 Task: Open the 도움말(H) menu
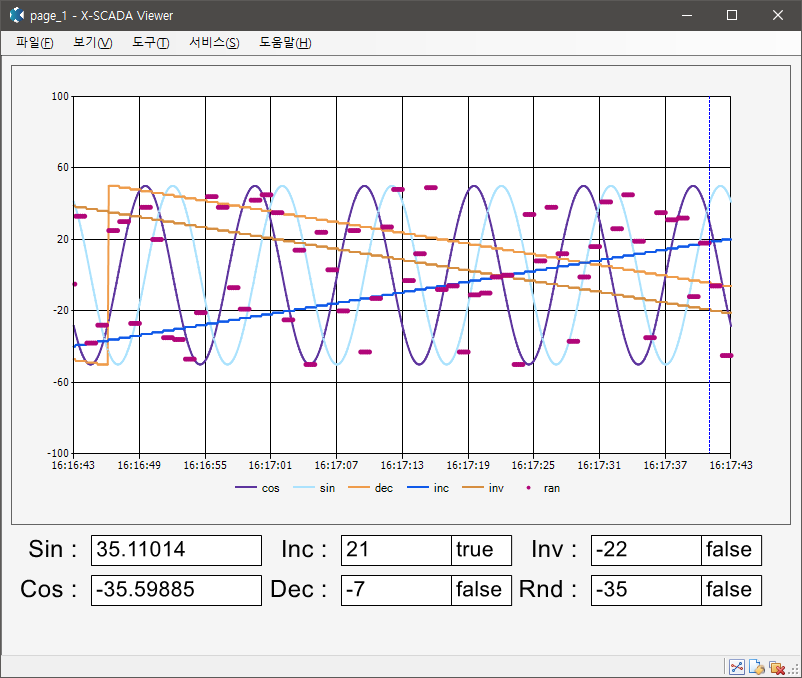pos(285,42)
